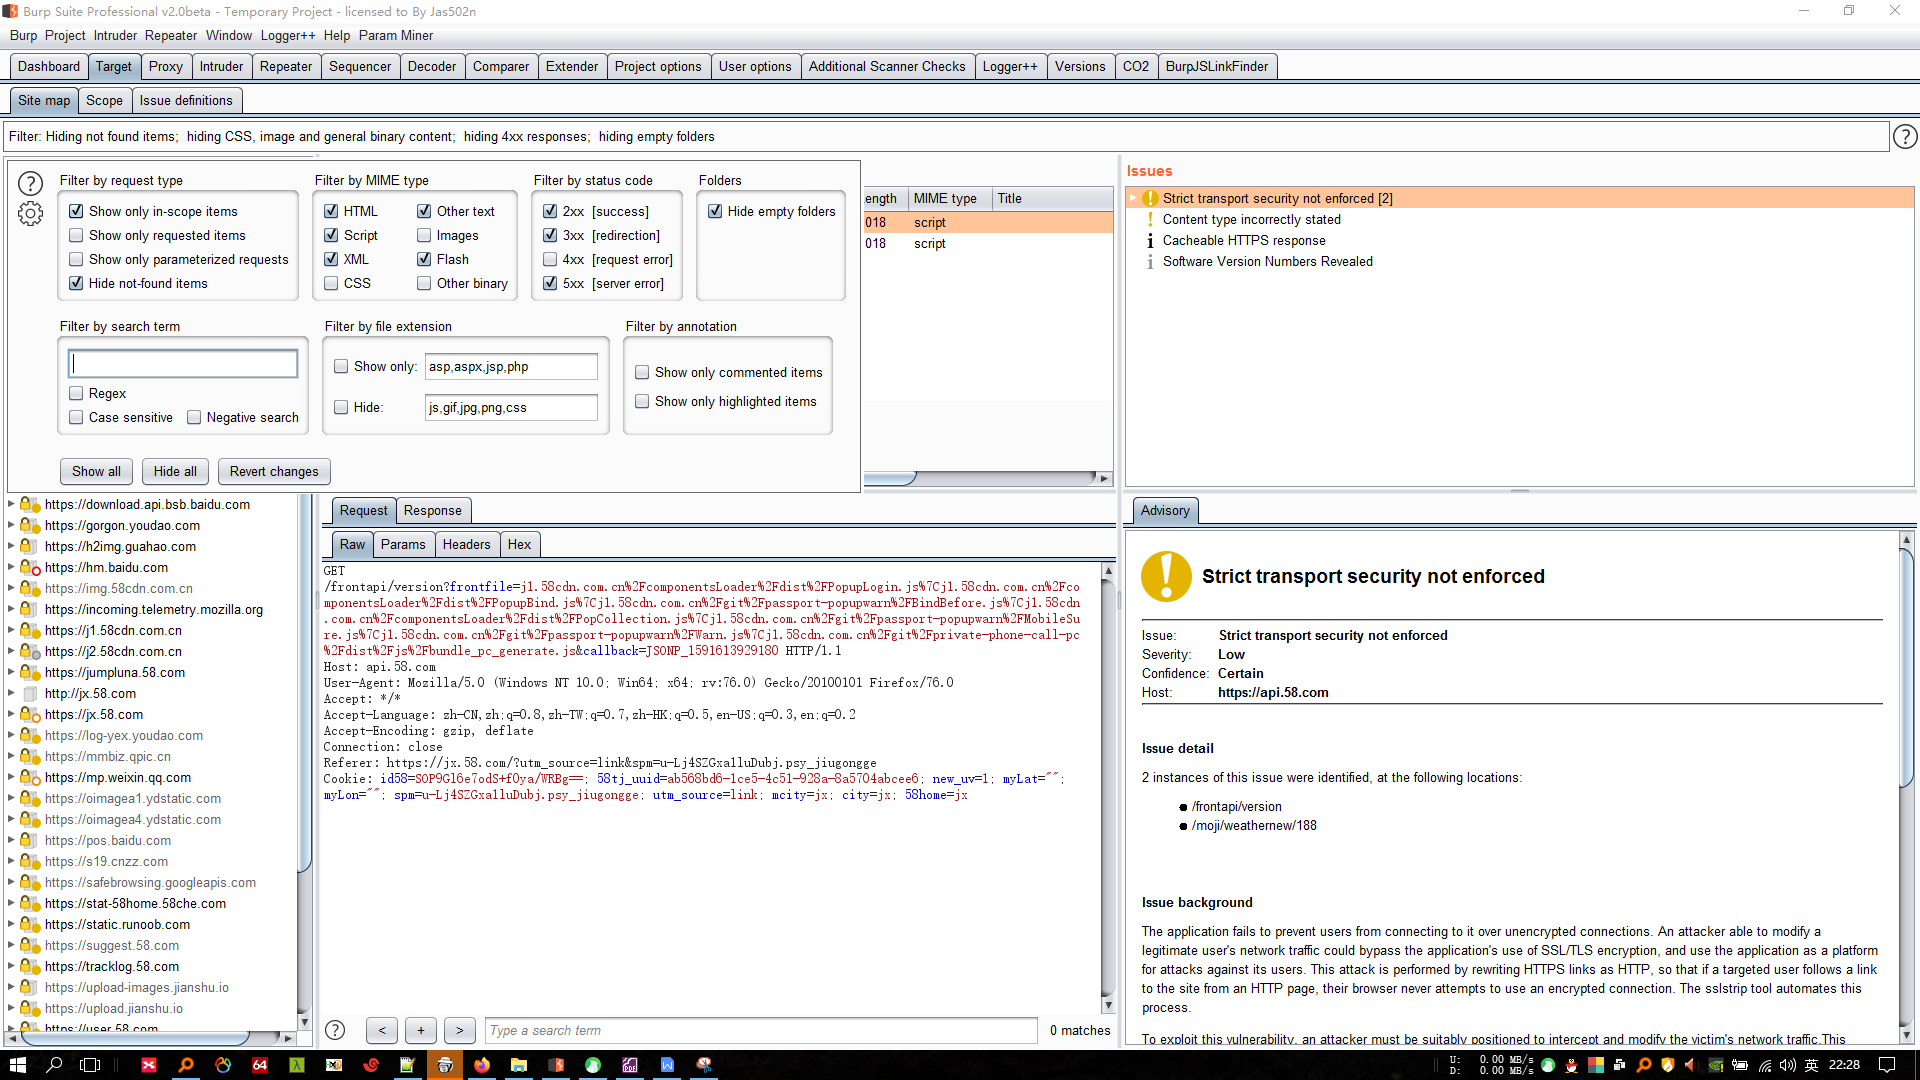This screenshot has height=1080, width=1920.
Task: Click the help icon beside the filter bar
Action: tap(1905, 137)
